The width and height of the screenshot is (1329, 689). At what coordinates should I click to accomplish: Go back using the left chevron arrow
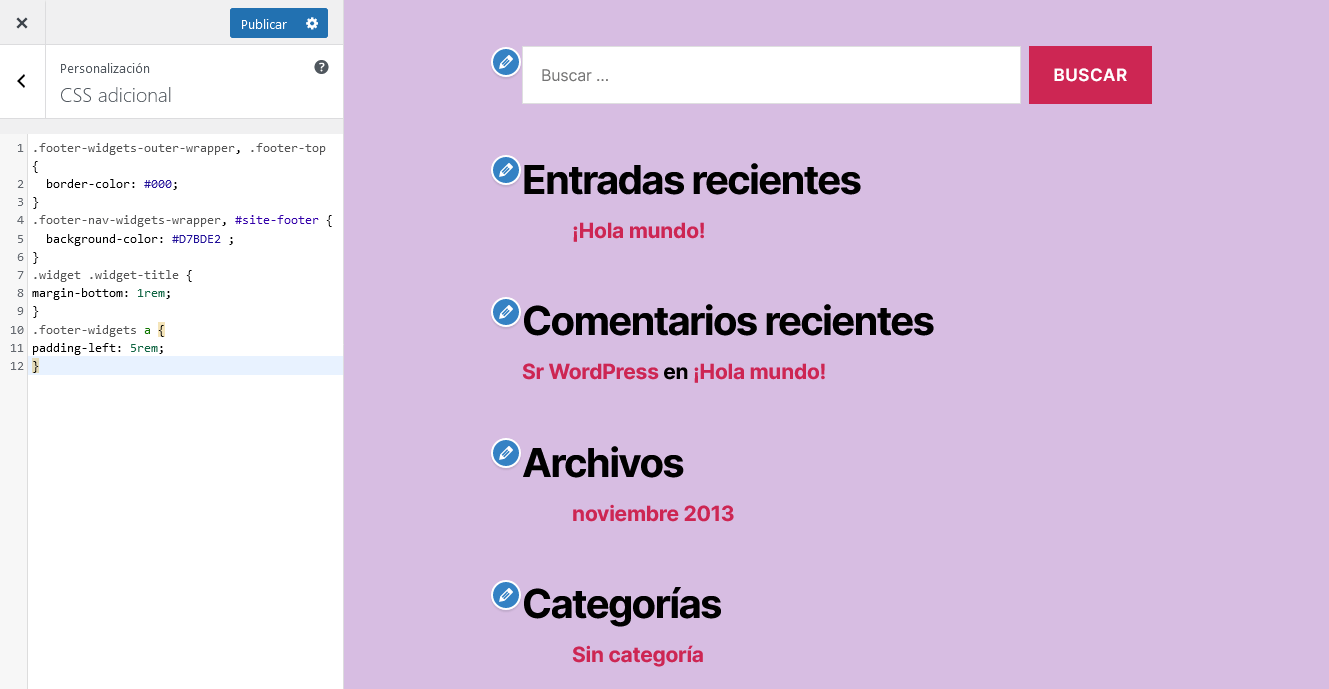coord(22,82)
